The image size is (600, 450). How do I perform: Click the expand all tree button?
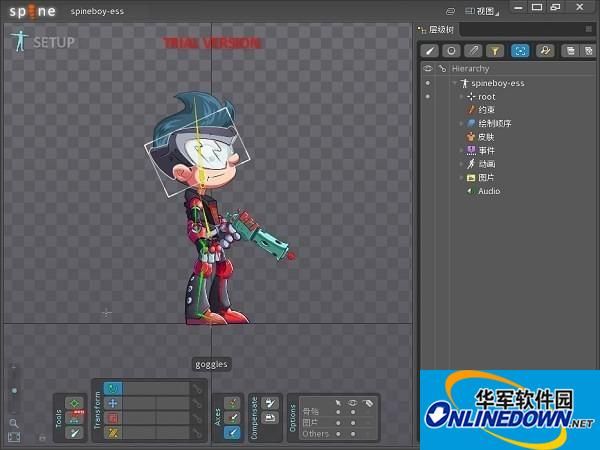[x=588, y=51]
